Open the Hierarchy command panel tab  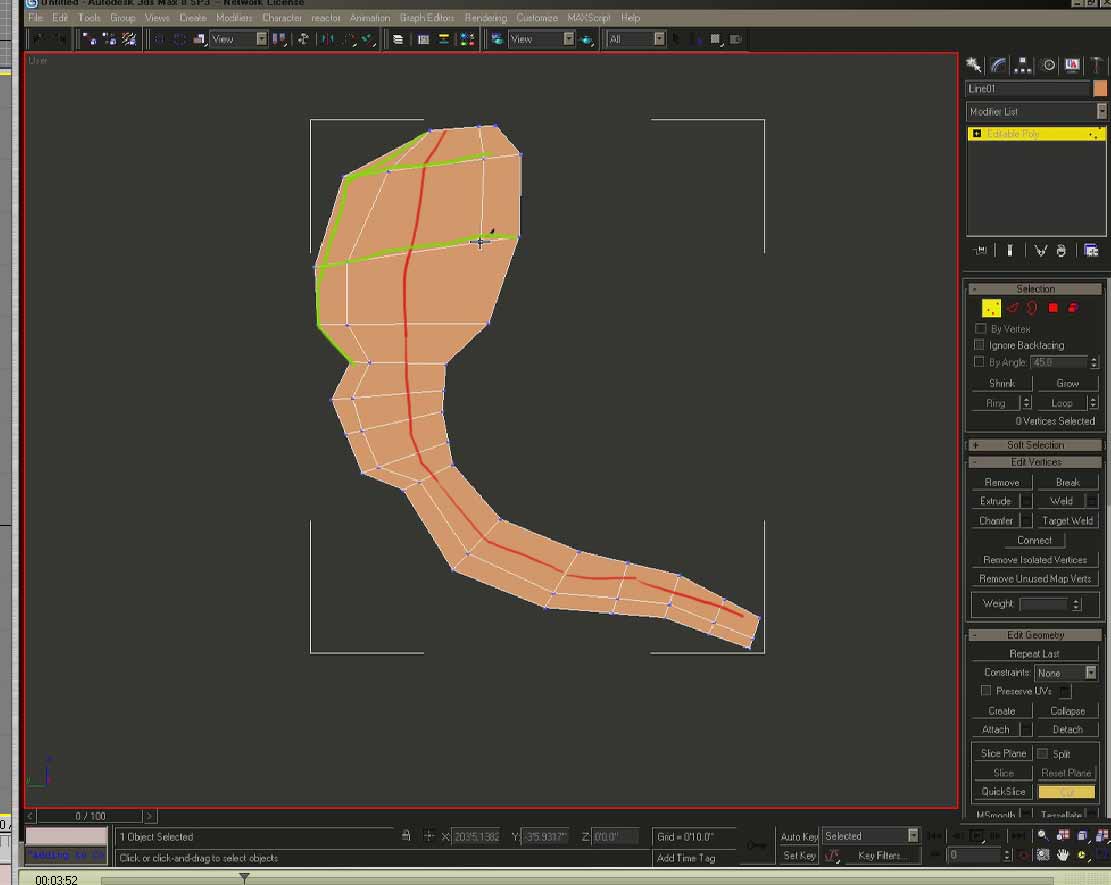(x=1023, y=65)
